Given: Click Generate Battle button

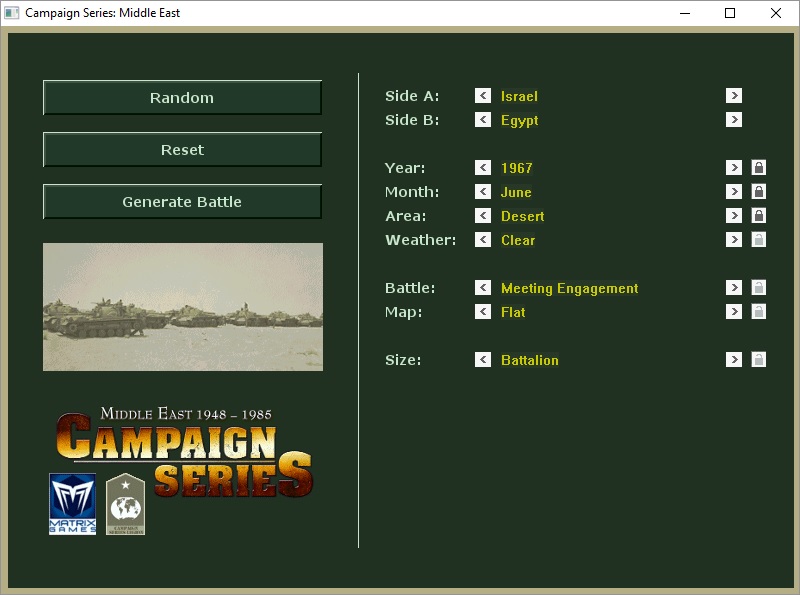Looking at the screenshot, I should (x=182, y=202).
